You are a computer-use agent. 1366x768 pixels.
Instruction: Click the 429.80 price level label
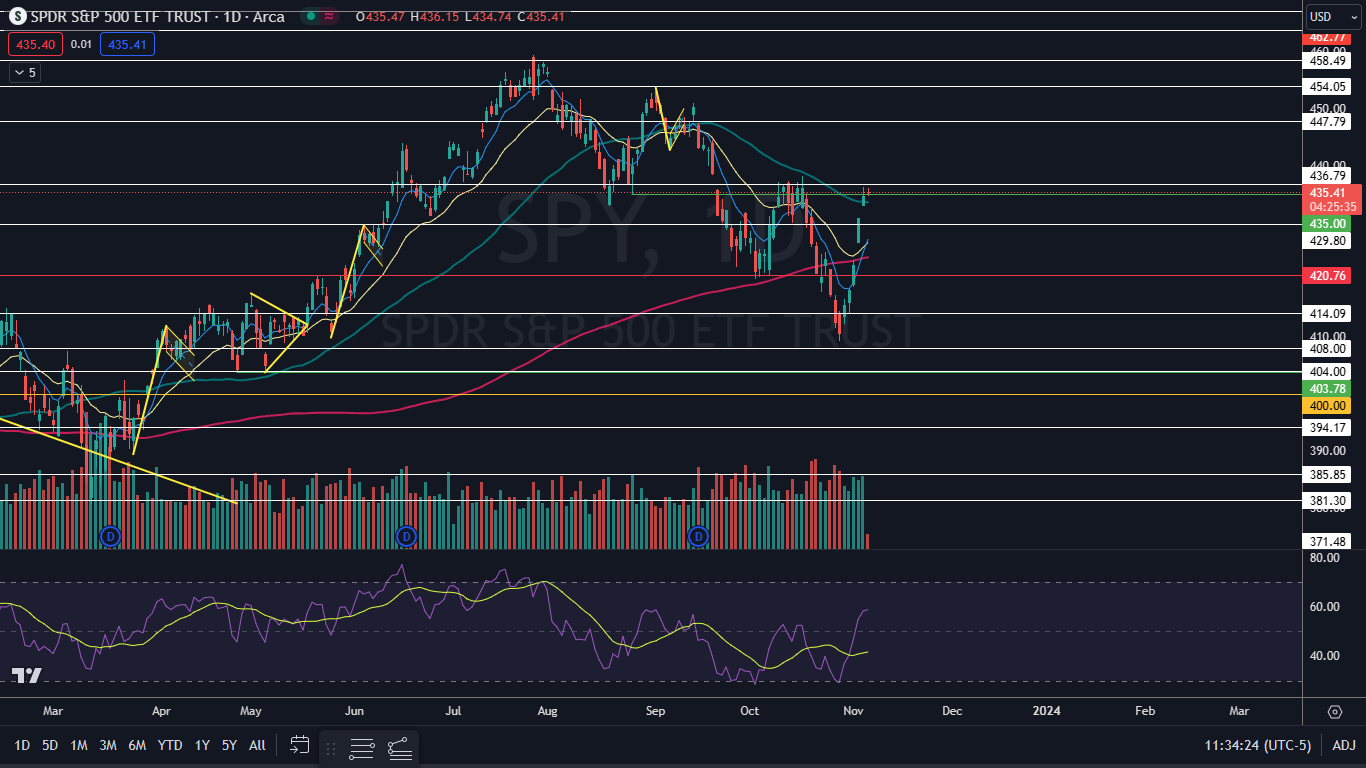coord(1329,241)
